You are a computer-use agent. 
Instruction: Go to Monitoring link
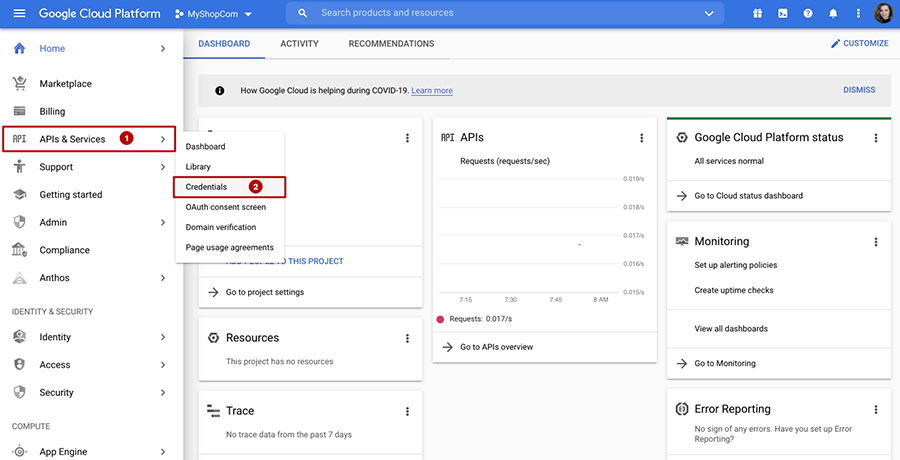coord(716,364)
